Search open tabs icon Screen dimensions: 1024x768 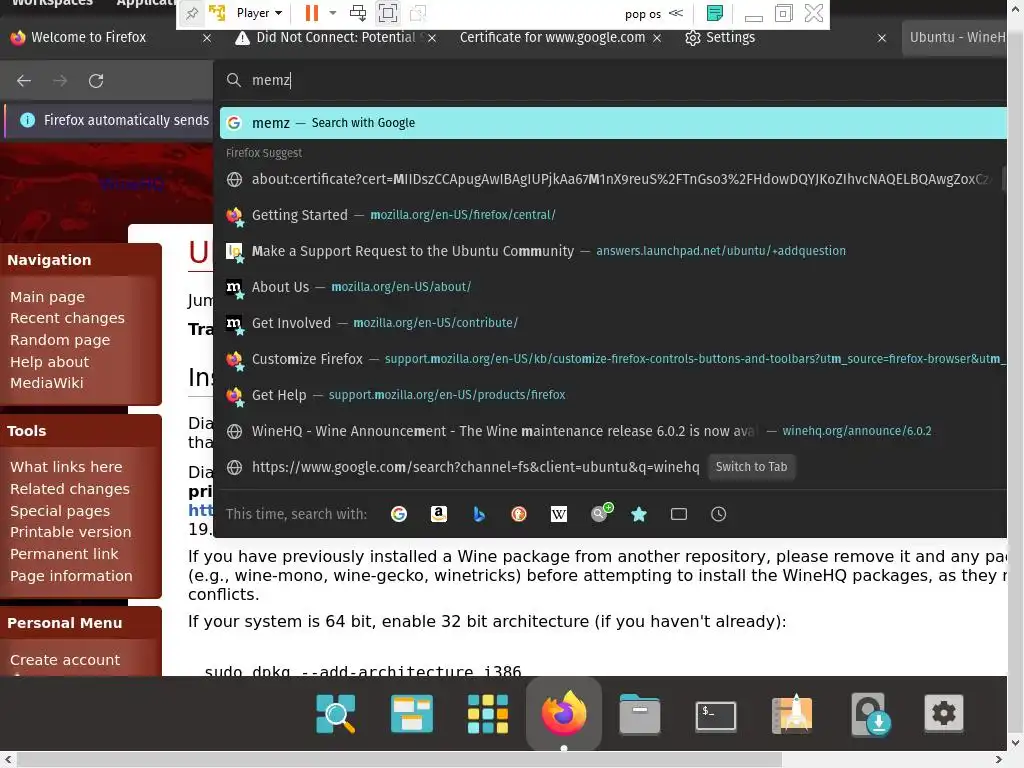click(679, 514)
